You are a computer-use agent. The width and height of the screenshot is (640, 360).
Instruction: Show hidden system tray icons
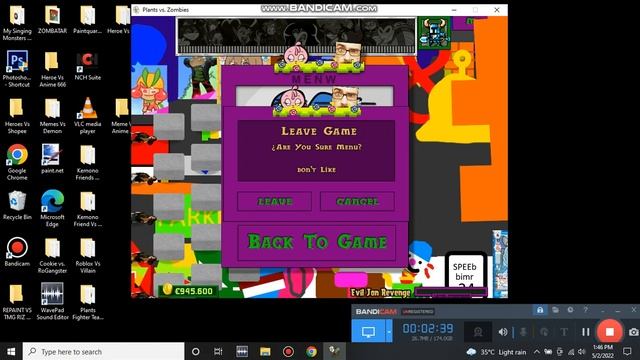click(x=536, y=352)
